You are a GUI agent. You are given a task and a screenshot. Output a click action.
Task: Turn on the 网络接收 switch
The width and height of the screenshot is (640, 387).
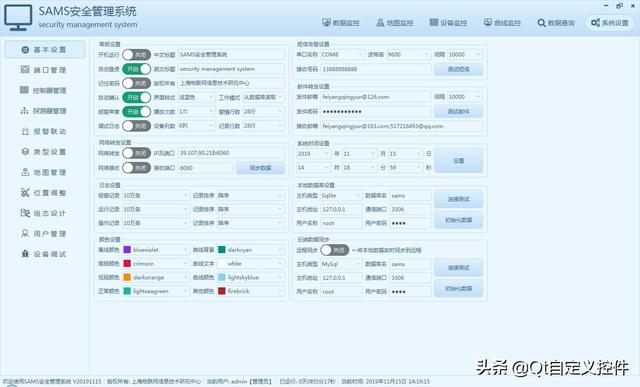pos(136,168)
